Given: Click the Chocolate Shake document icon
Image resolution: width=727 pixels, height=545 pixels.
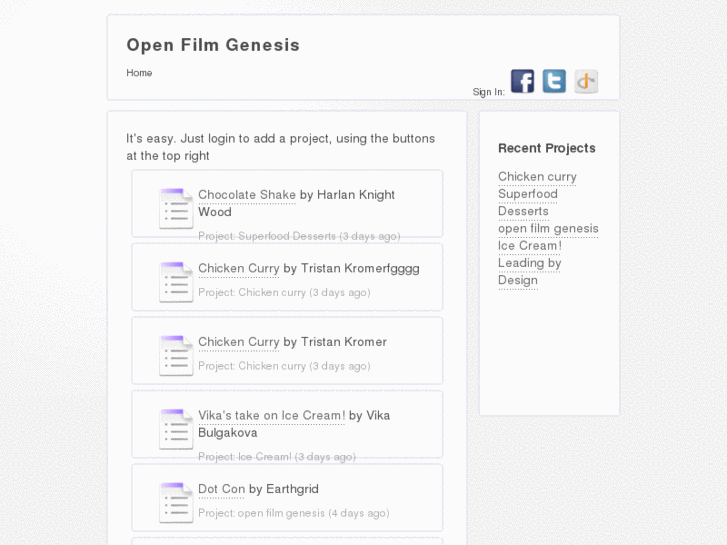Looking at the screenshot, I should pyautogui.click(x=176, y=208).
